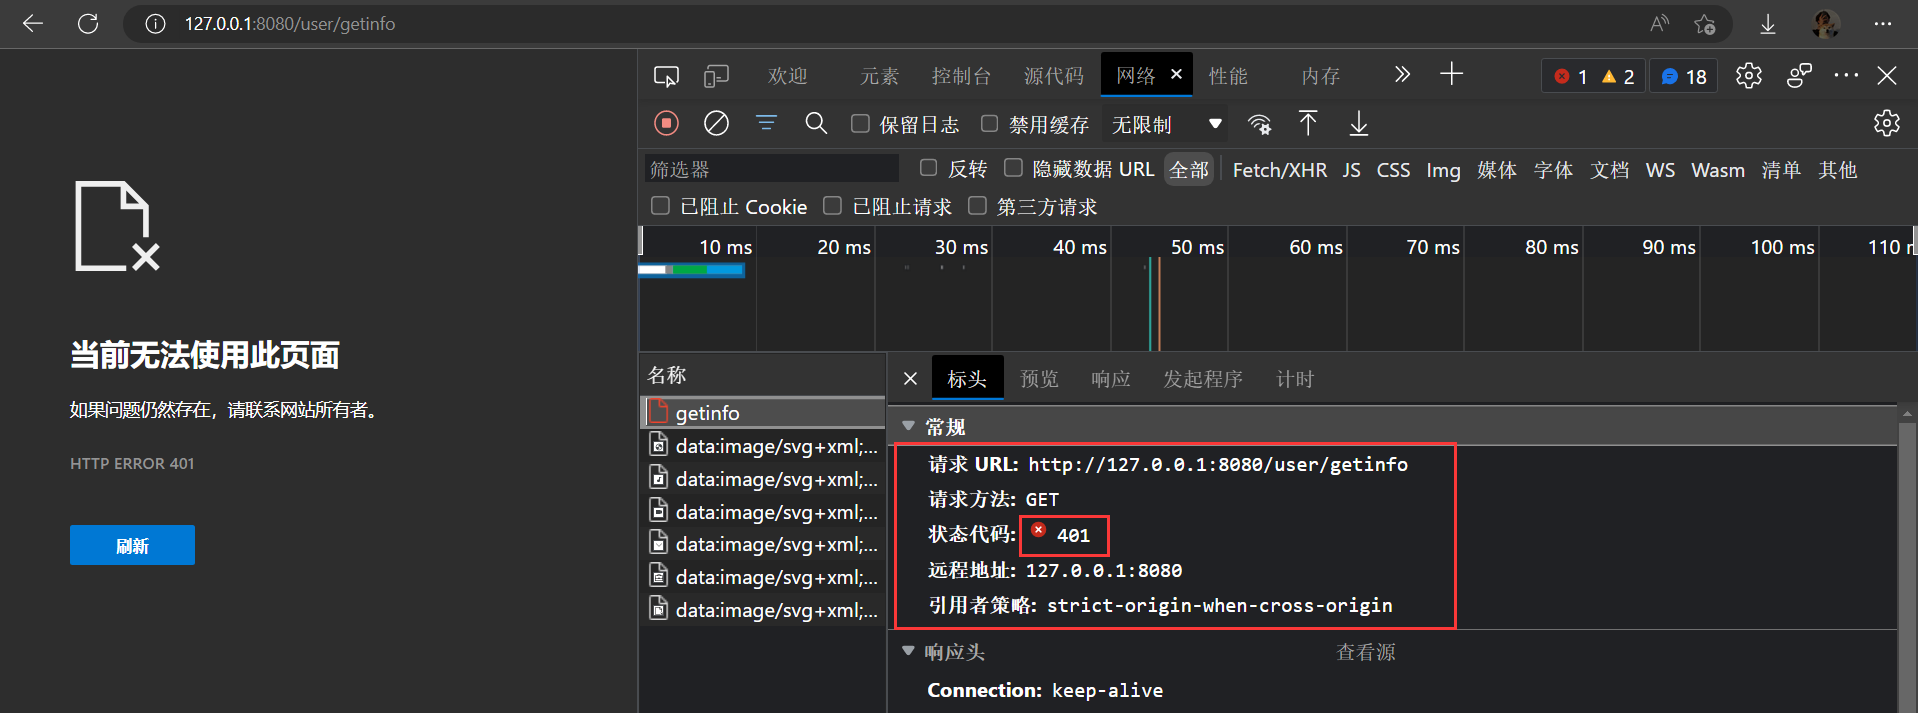Select the 全部 filter type
The width and height of the screenshot is (1918, 713).
1189,170
